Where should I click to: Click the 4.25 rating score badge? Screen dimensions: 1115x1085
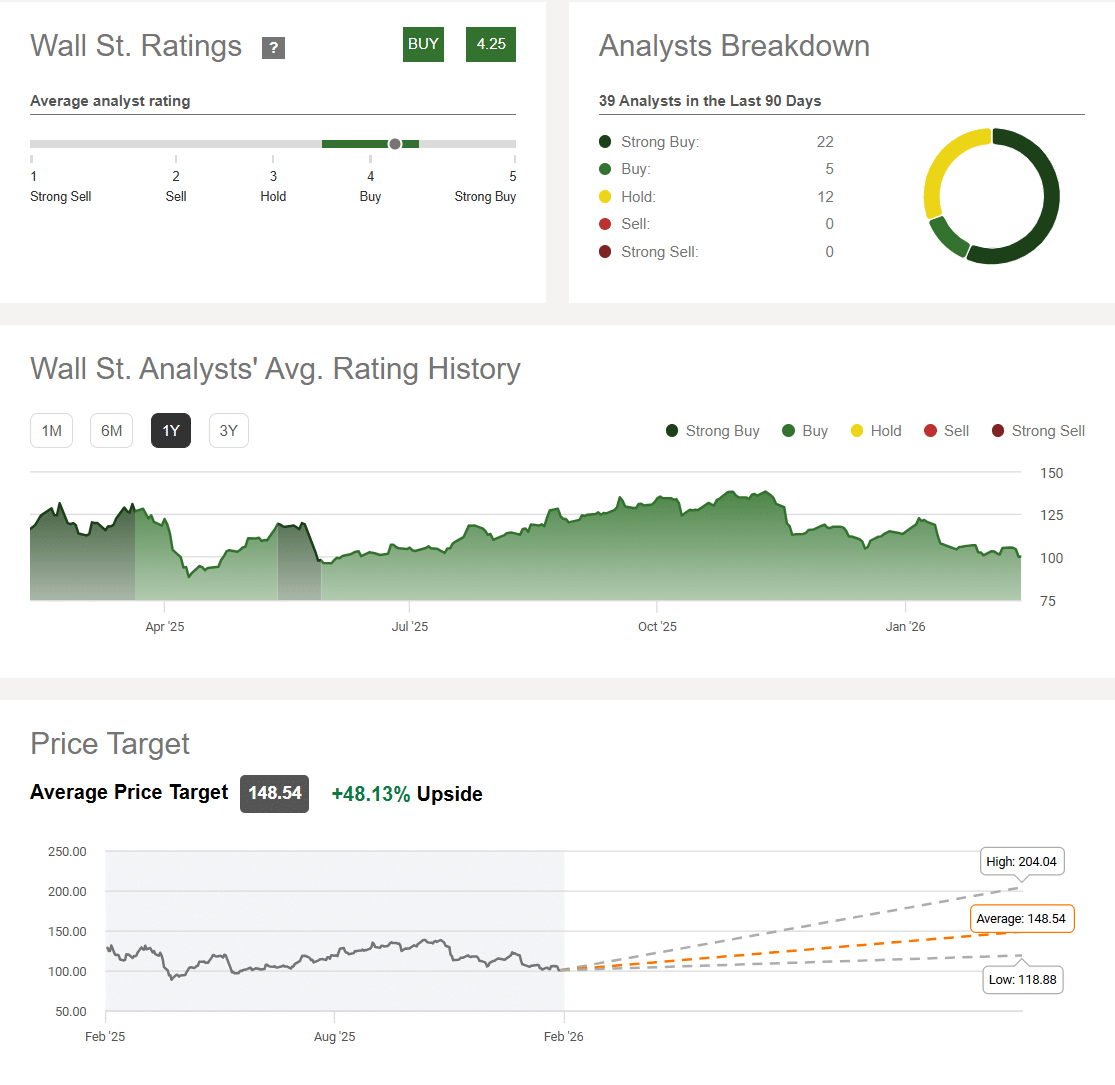click(491, 45)
